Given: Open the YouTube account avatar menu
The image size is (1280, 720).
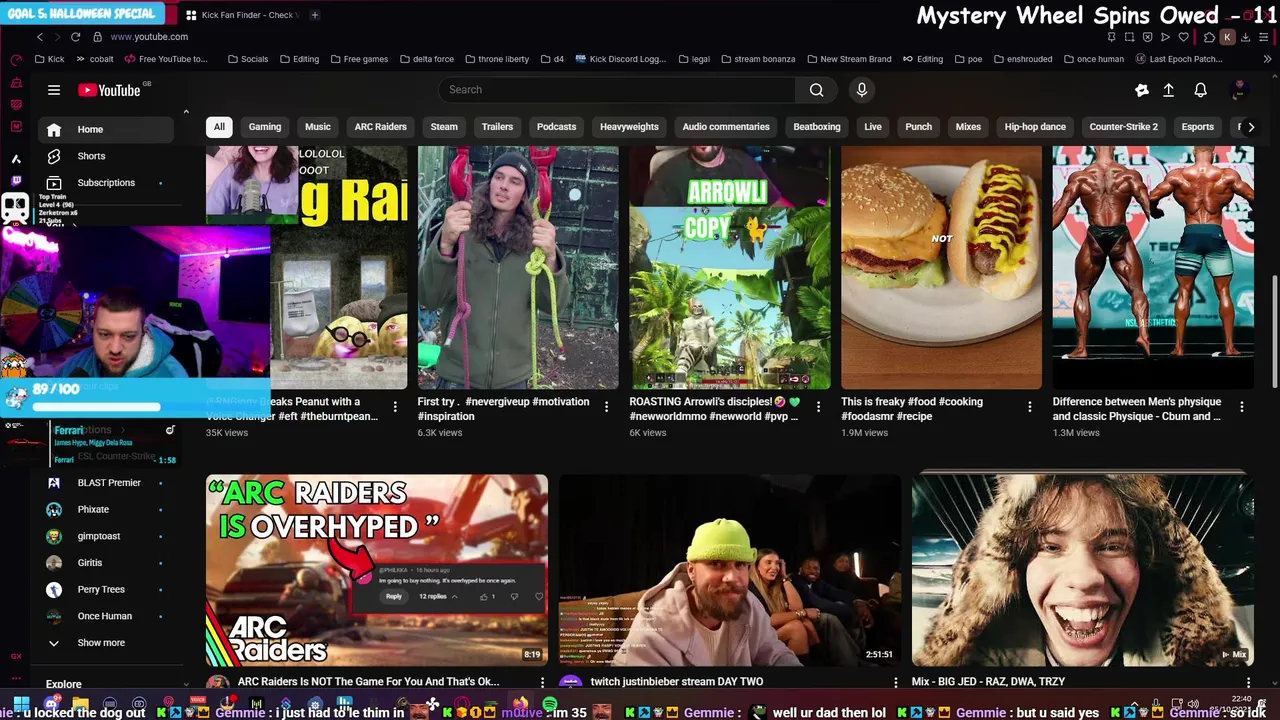Looking at the screenshot, I should tap(1239, 90).
